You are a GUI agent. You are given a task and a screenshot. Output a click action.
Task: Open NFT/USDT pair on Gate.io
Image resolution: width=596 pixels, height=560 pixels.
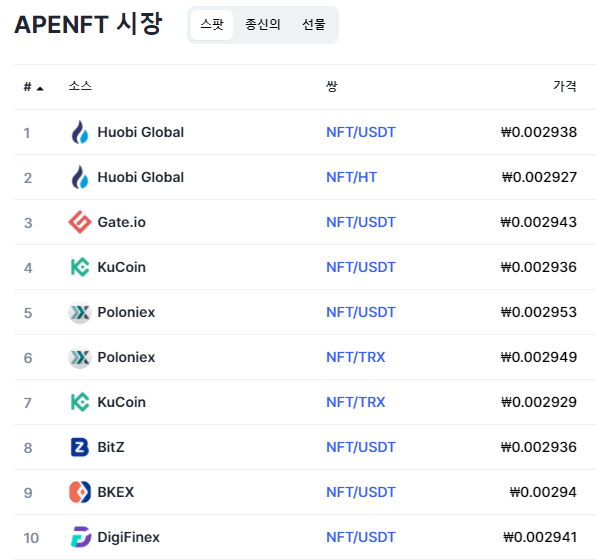[361, 222]
